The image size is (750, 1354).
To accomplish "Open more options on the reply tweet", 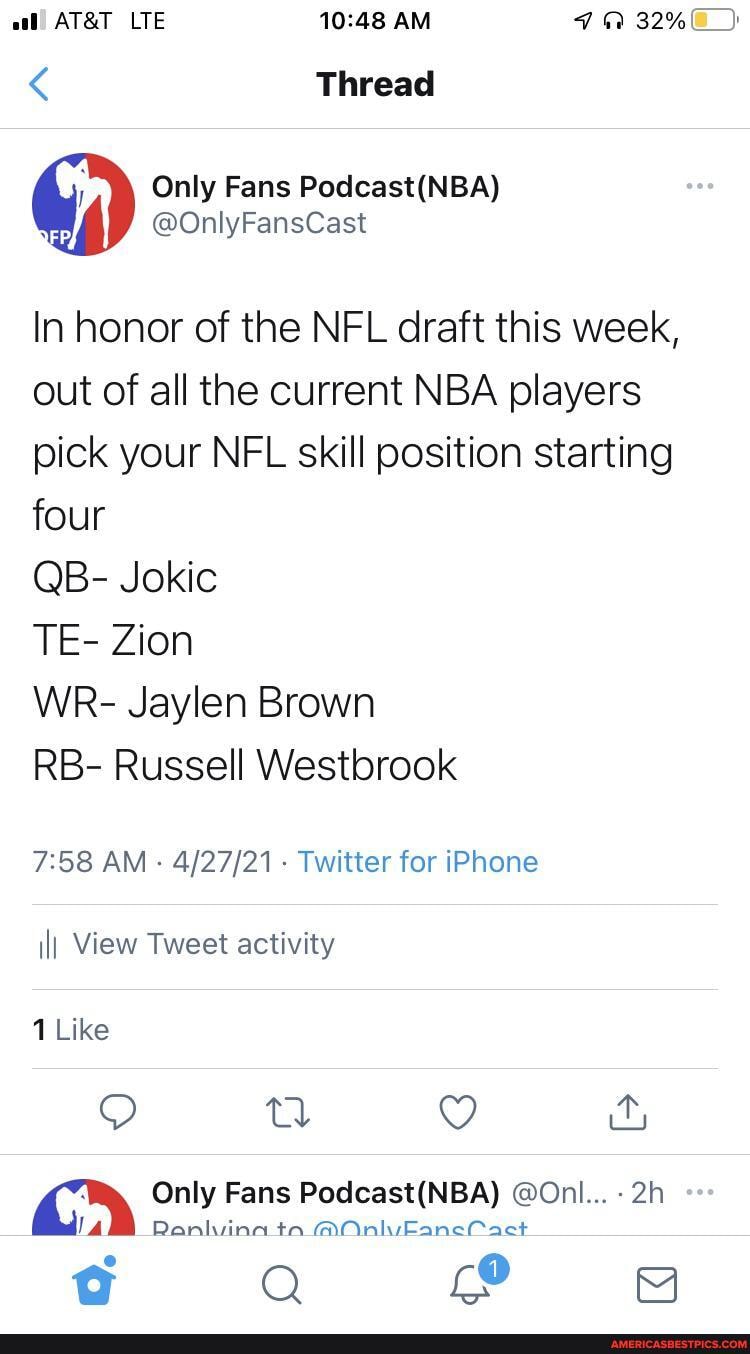I will pos(699,1192).
